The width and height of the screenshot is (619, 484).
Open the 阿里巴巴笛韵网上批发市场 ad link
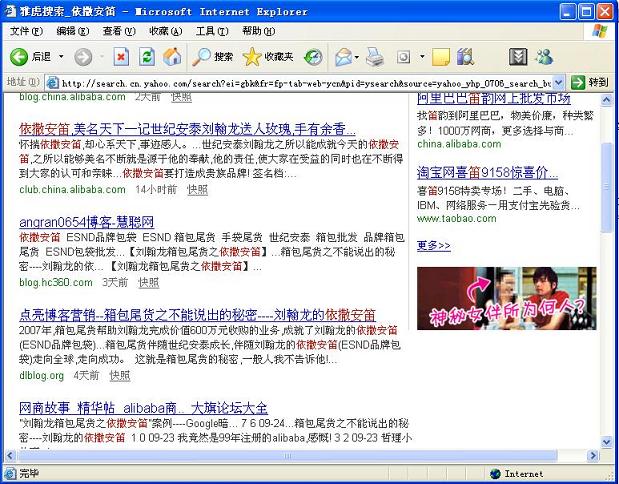(x=494, y=98)
